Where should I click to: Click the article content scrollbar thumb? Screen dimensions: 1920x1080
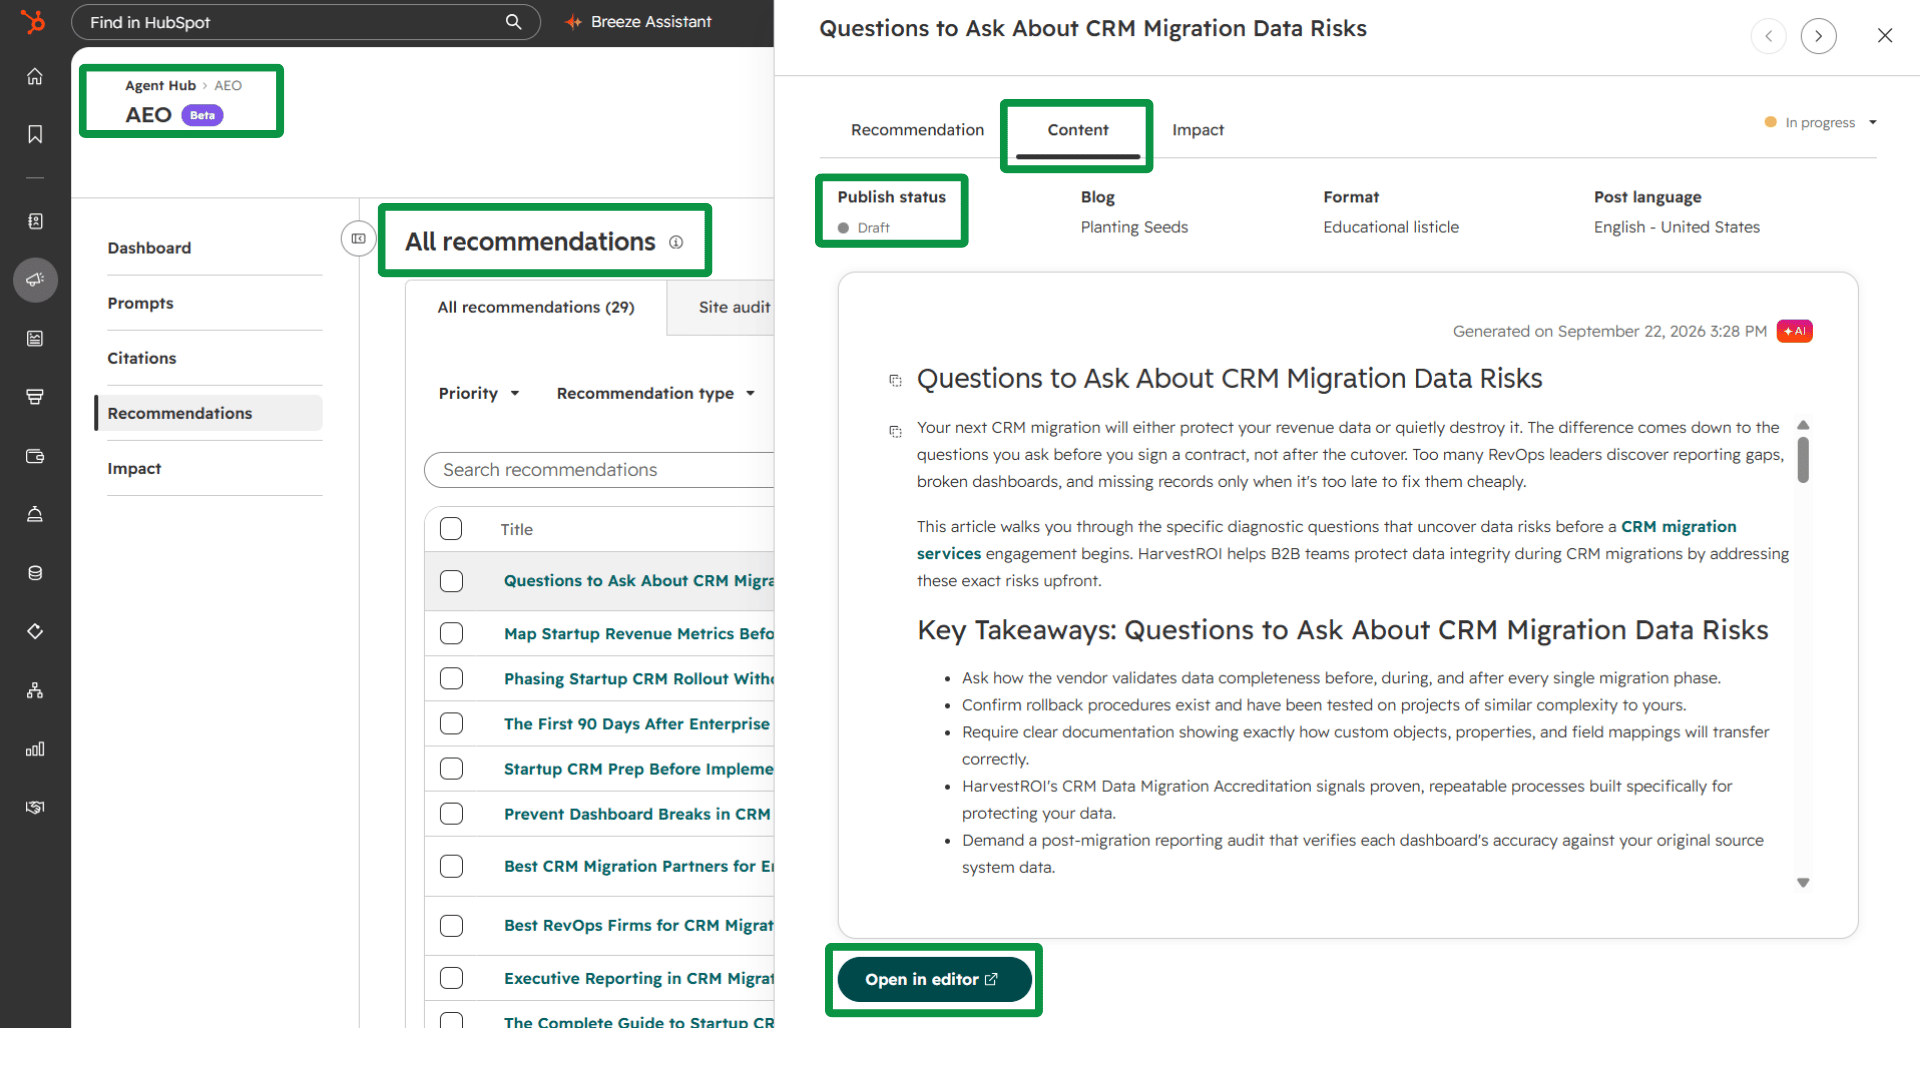1803,460
